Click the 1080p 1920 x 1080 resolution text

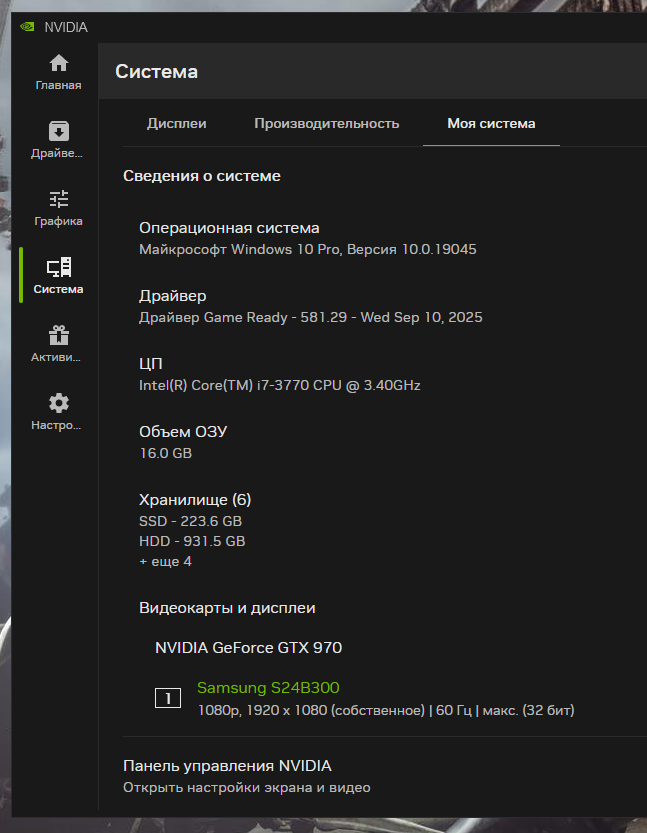pyautogui.click(x=386, y=710)
